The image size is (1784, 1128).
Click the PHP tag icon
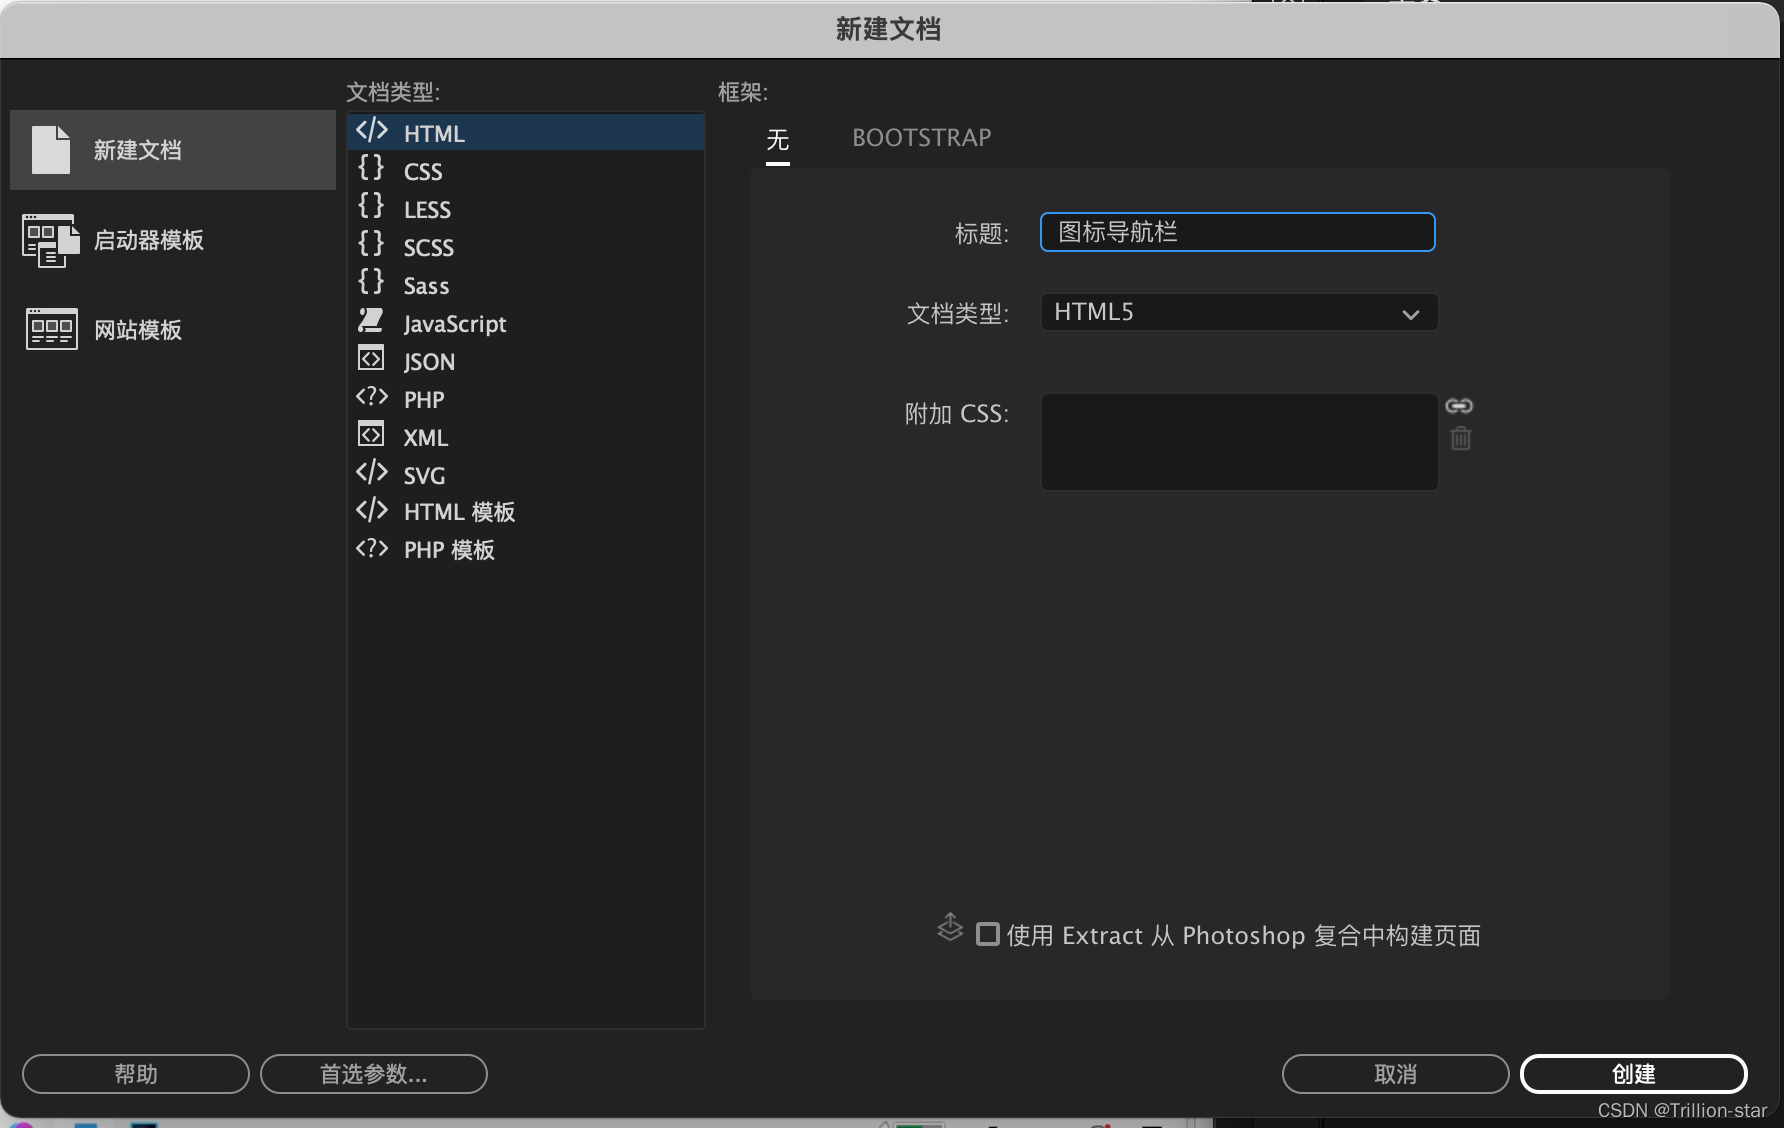(x=372, y=397)
